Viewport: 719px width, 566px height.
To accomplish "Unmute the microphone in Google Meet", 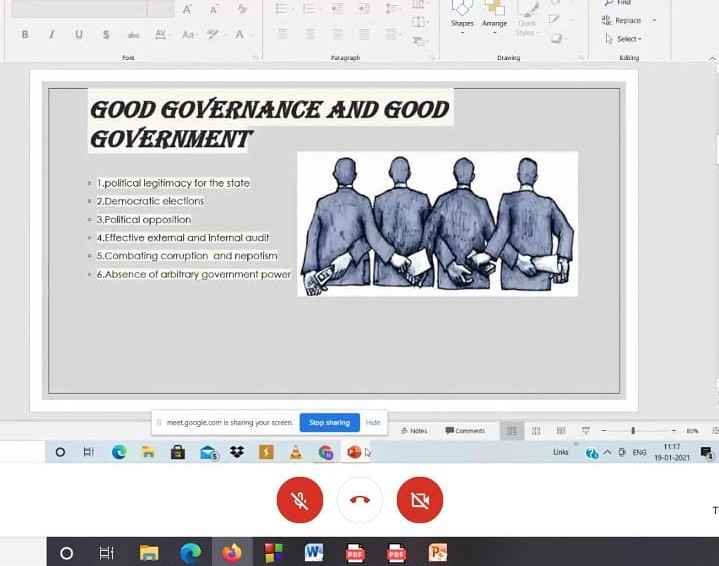I will click(300, 500).
